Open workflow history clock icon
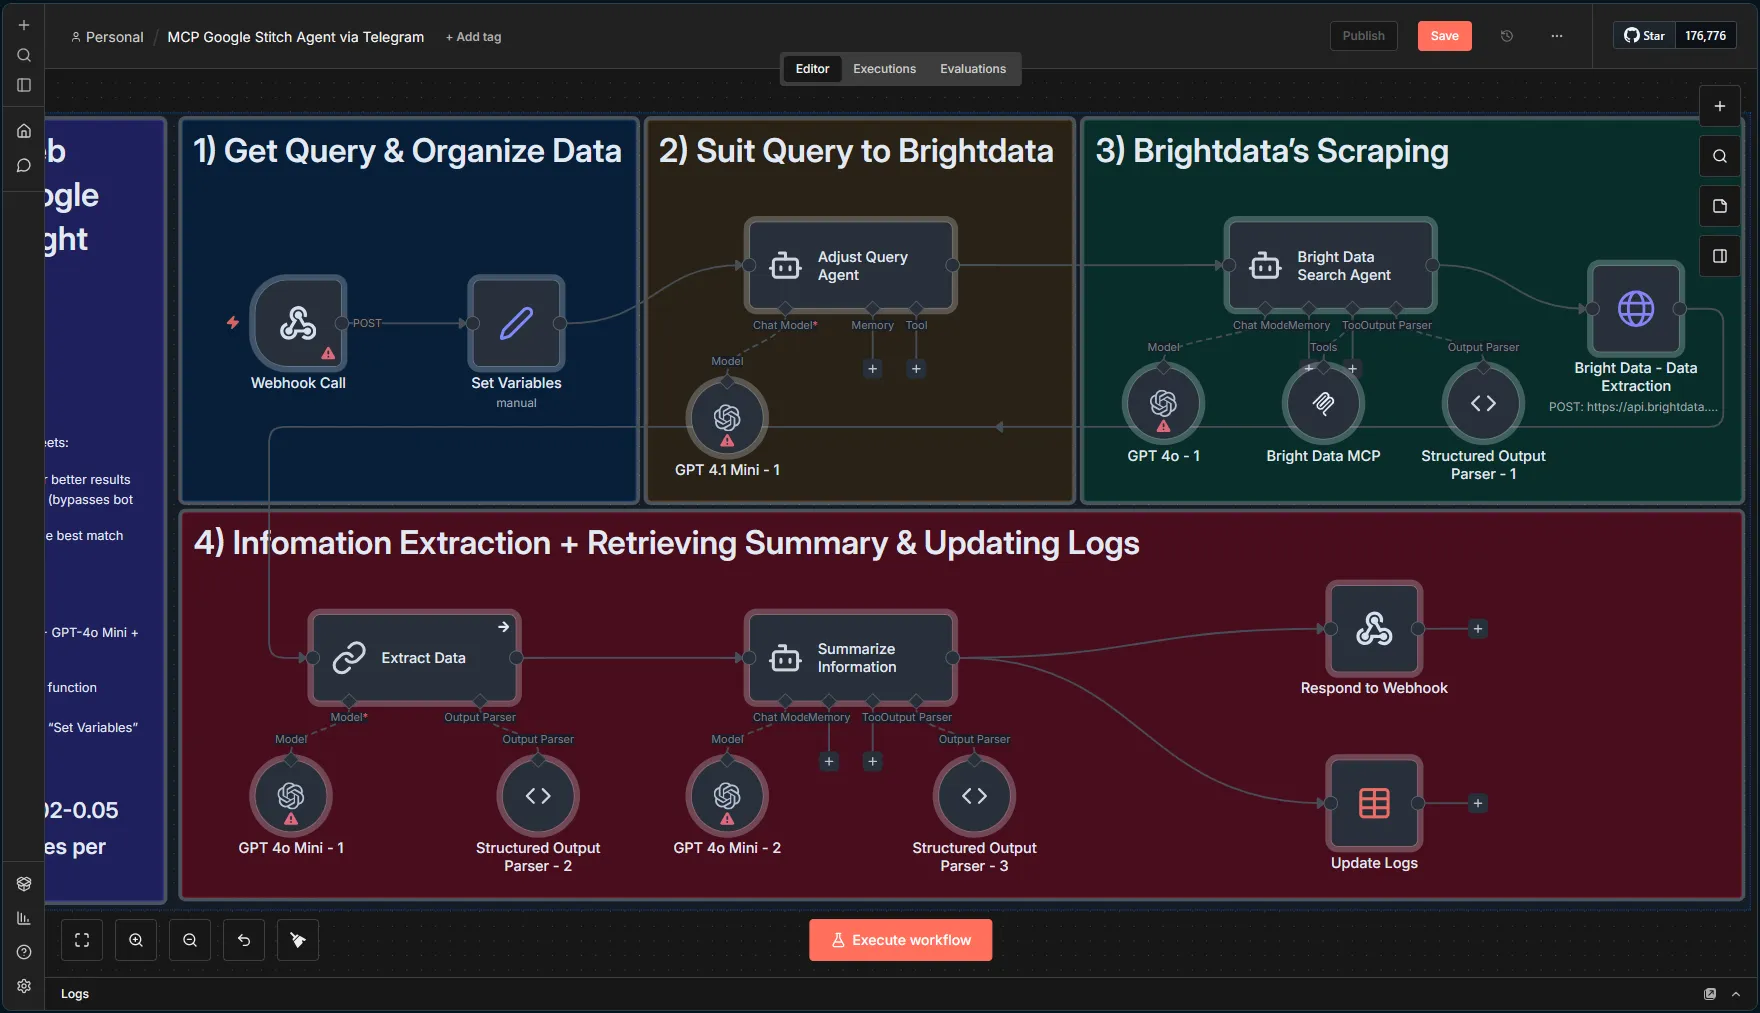Image resolution: width=1760 pixels, height=1013 pixels. tap(1507, 36)
